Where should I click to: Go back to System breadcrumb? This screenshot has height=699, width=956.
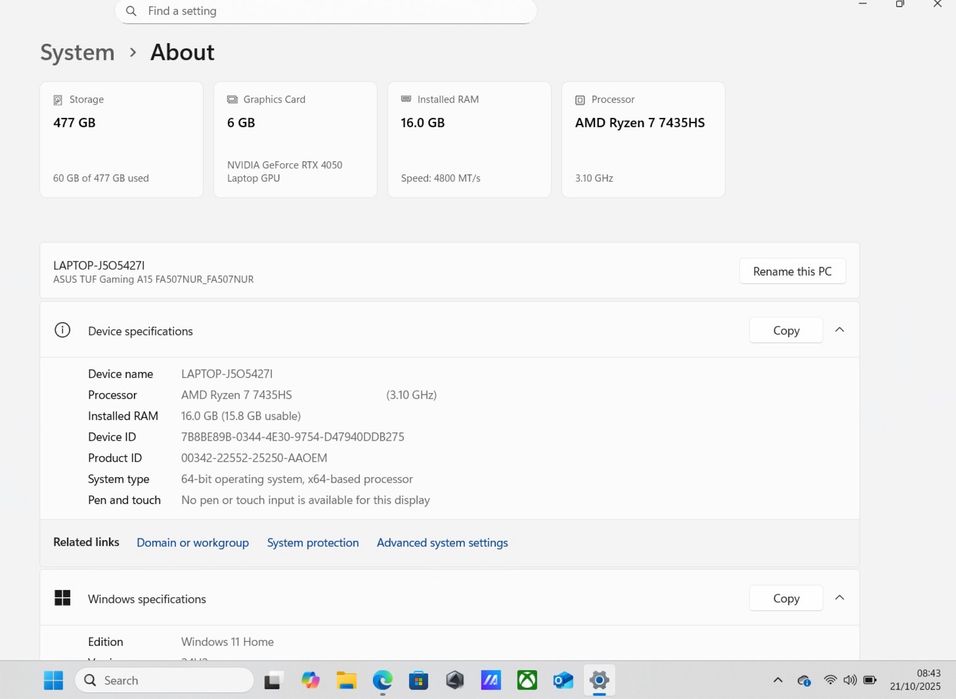77,52
